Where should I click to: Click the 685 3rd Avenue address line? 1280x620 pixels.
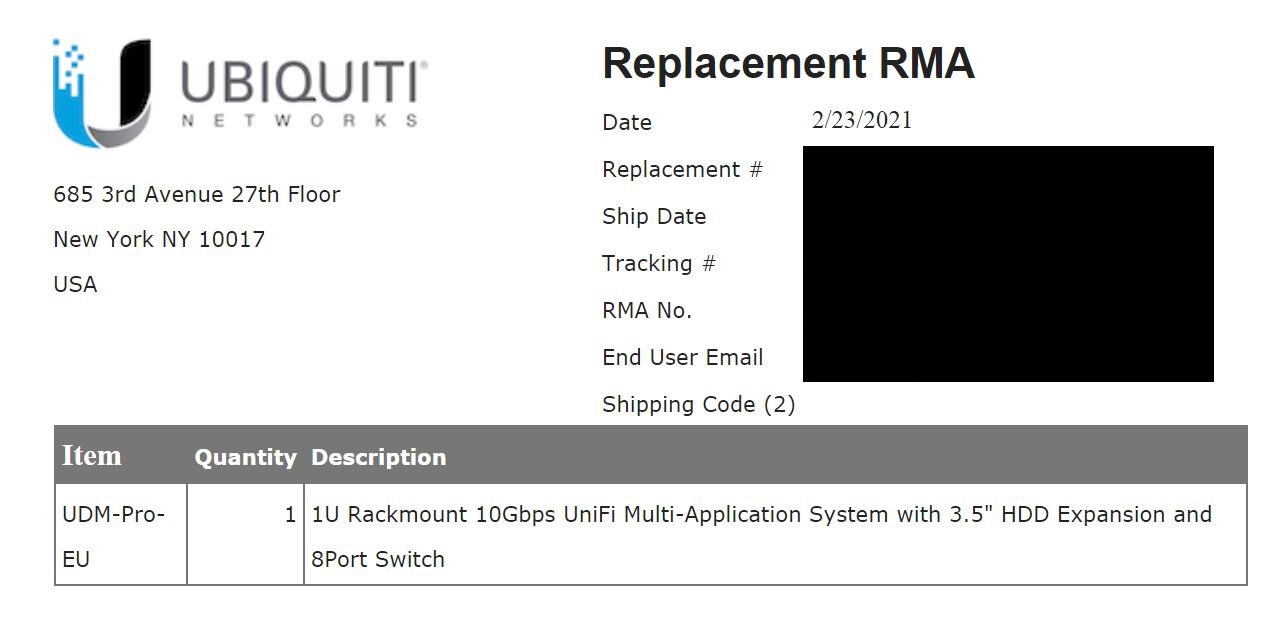tap(197, 195)
